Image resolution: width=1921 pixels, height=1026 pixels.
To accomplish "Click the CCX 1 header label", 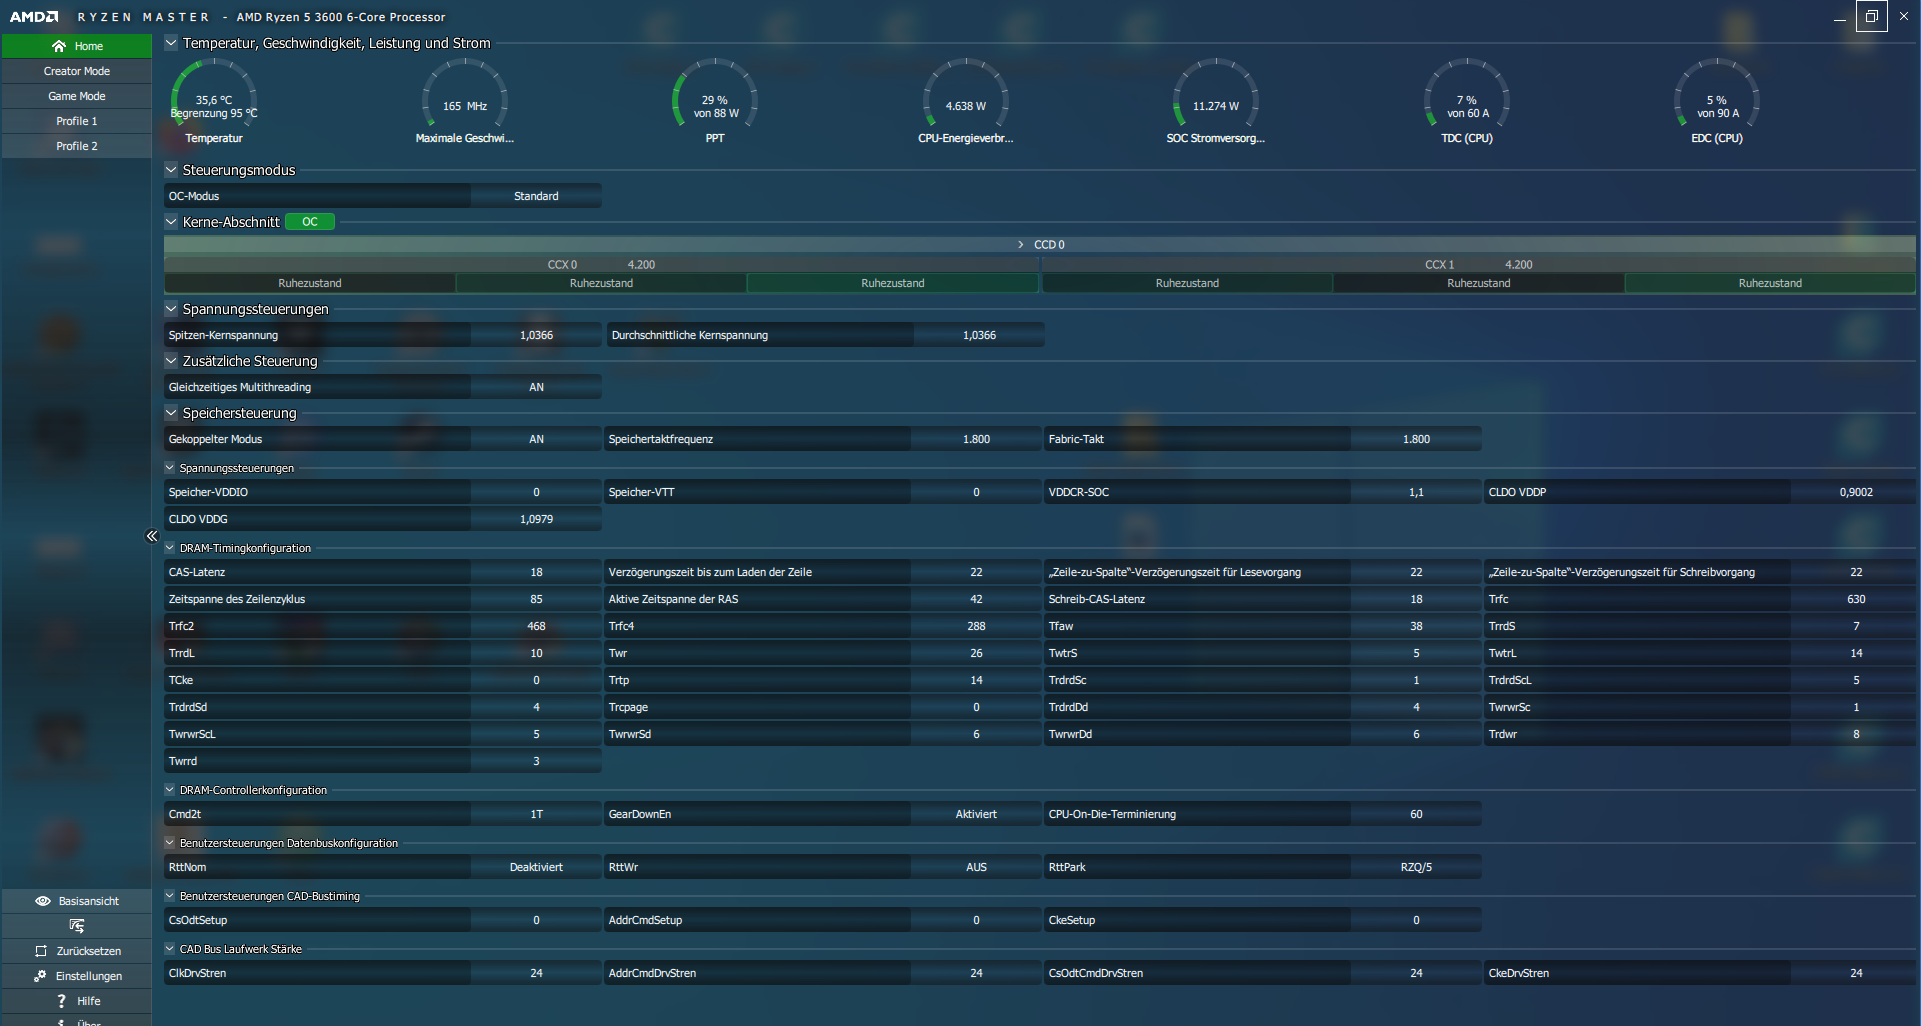I will coord(1439,265).
